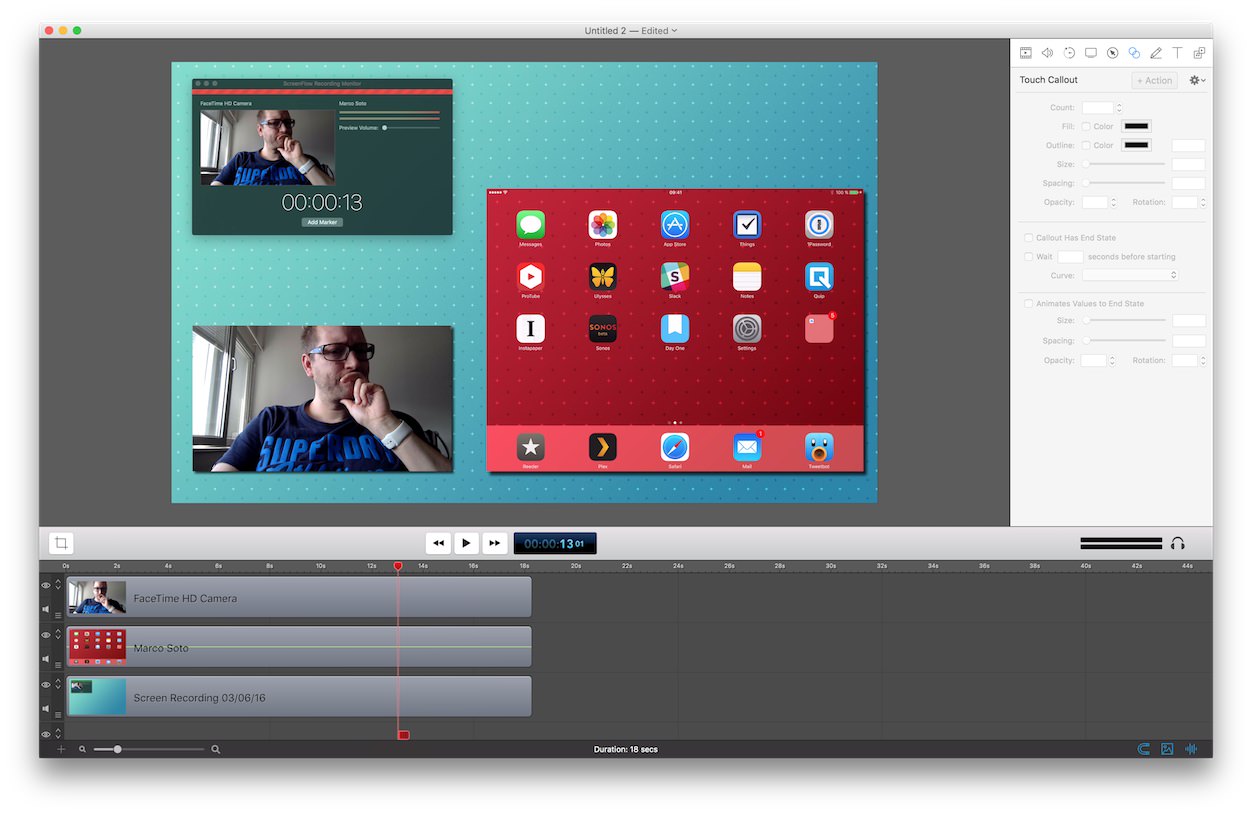Mute the FaceTime HD Camera track audio
The height and width of the screenshot is (814, 1252).
(x=46, y=609)
